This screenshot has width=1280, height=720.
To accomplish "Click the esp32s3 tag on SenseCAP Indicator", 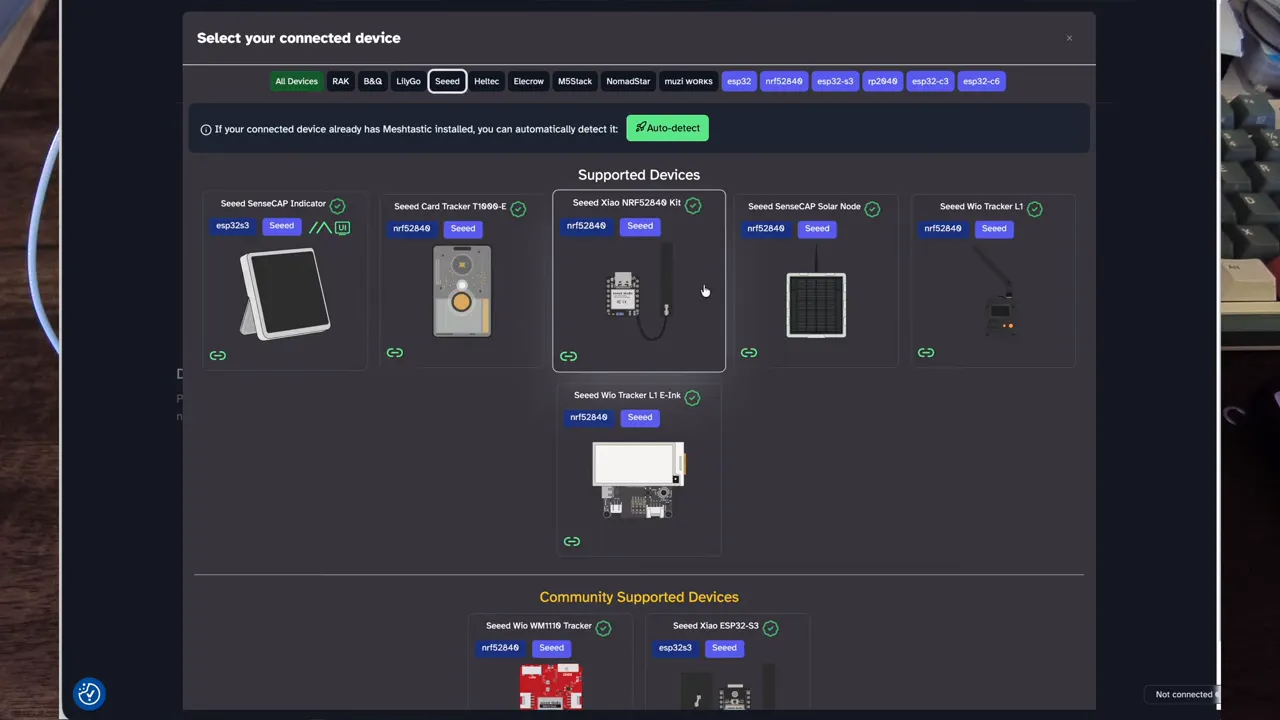I will (x=233, y=226).
